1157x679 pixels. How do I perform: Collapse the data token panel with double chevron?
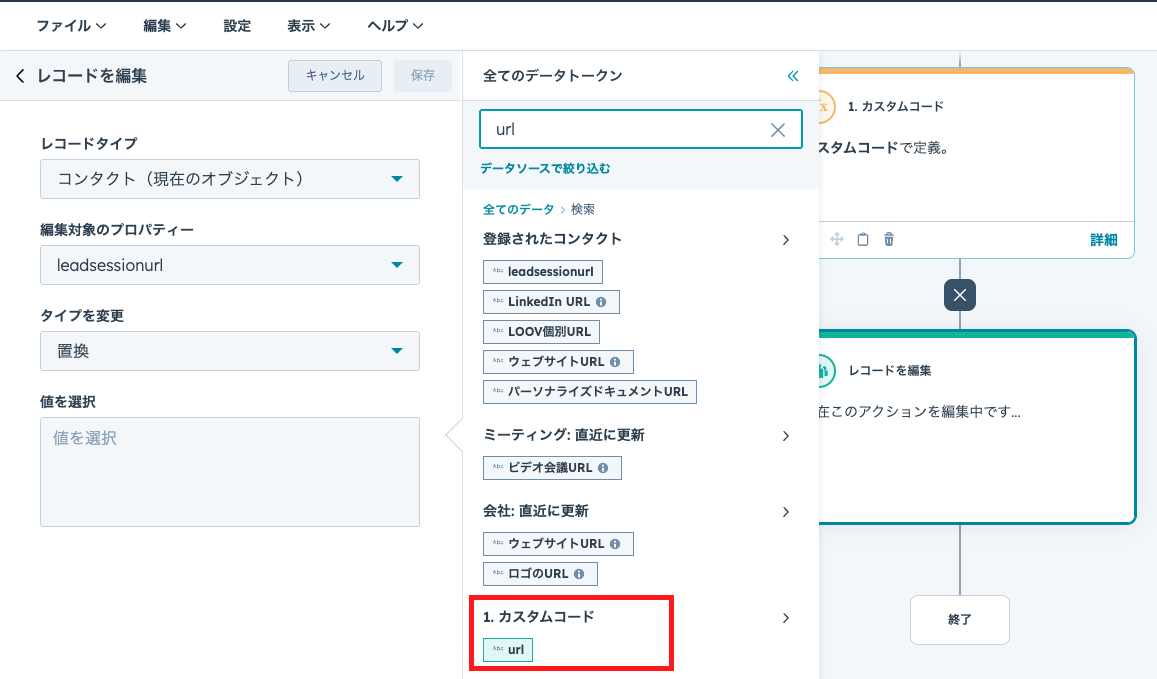coord(793,76)
